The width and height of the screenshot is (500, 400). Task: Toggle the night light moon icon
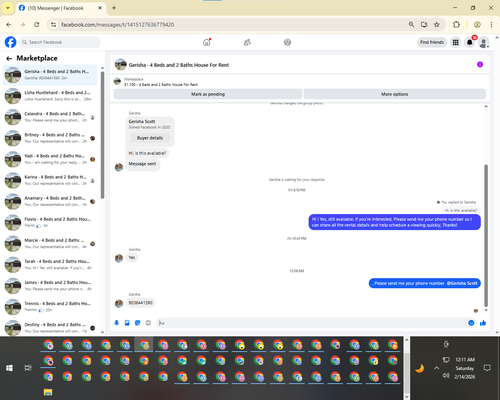pos(420,368)
